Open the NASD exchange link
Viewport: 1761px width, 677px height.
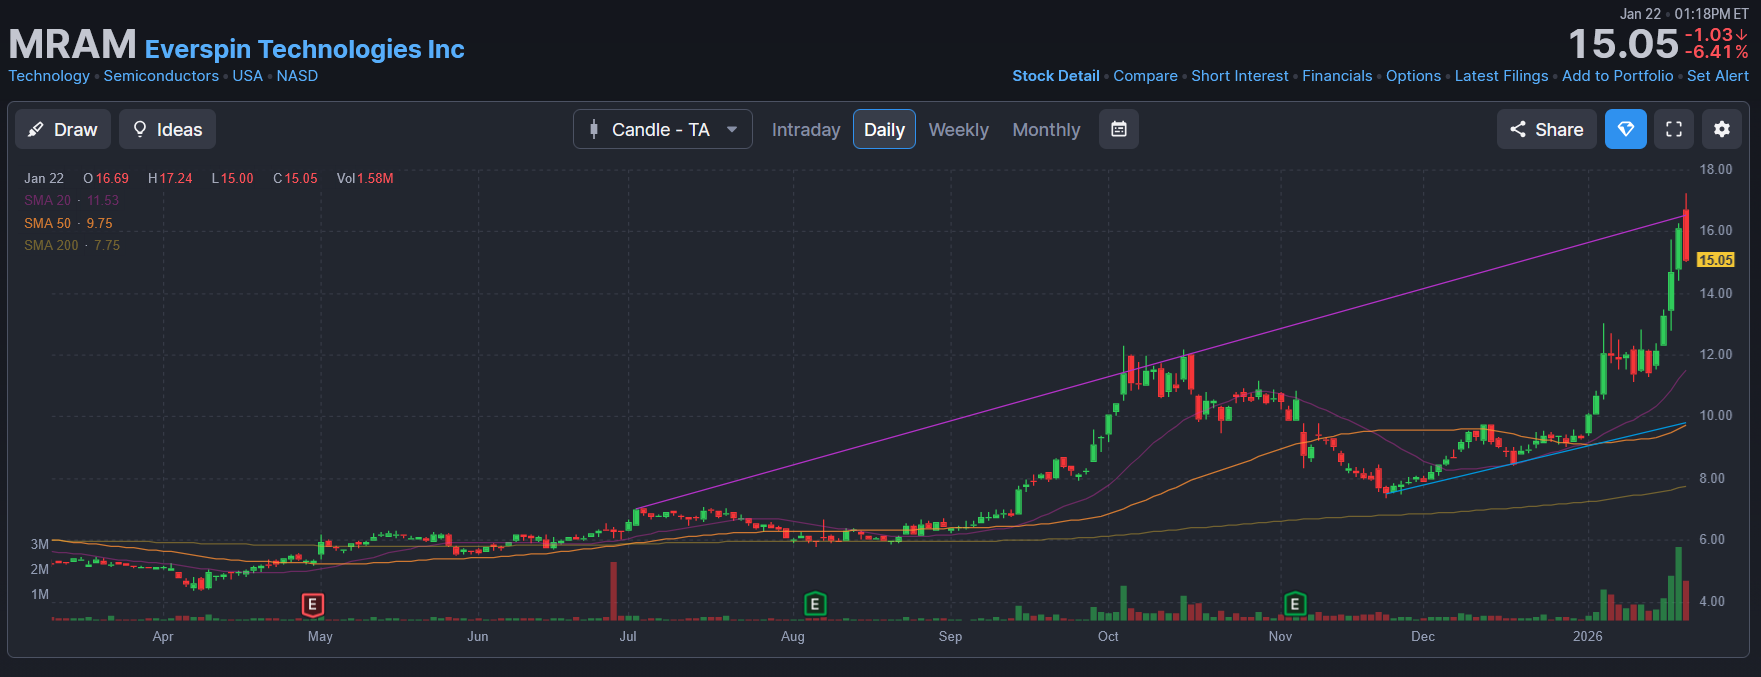297,76
